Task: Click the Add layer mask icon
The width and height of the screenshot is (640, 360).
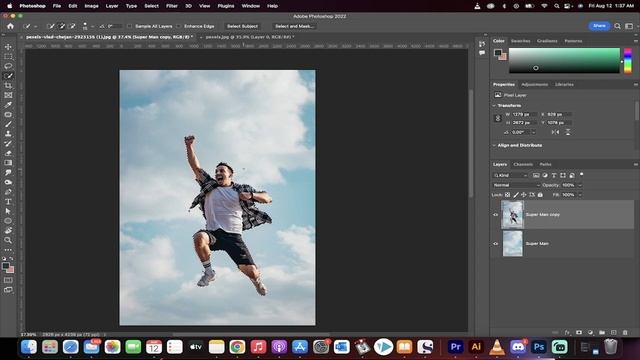Action: point(579,333)
